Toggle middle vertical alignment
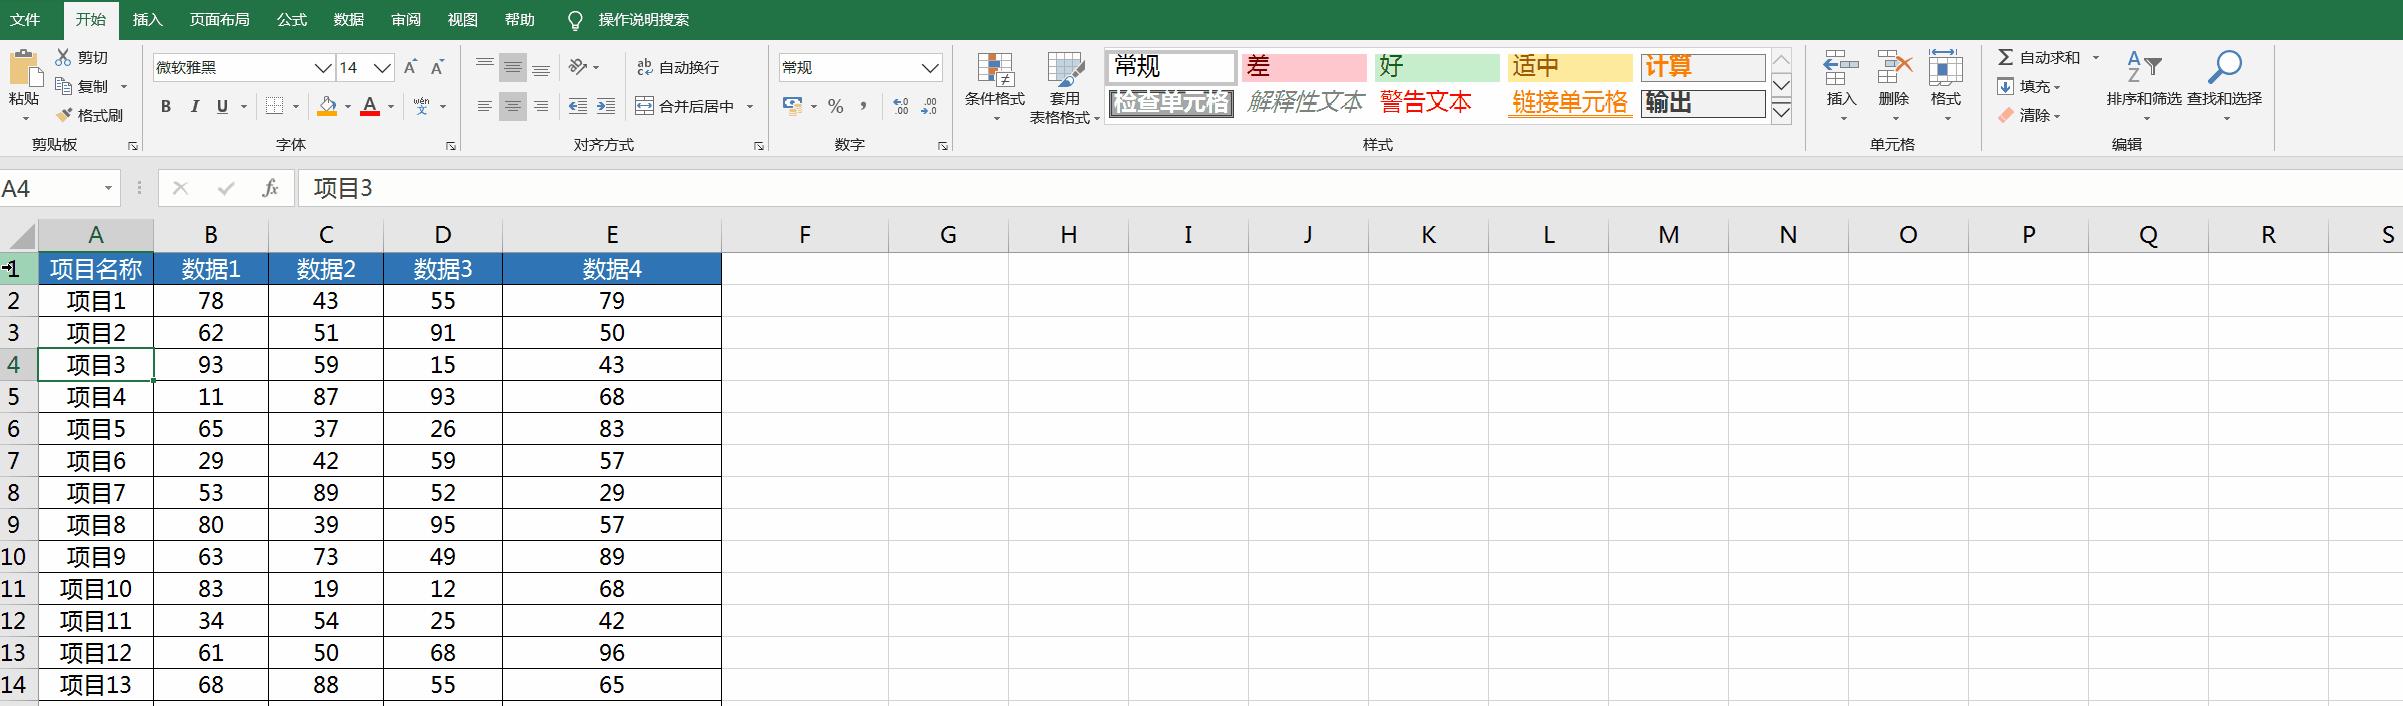Image resolution: width=2403 pixels, height=706 pixels. (x=513, y=67)
